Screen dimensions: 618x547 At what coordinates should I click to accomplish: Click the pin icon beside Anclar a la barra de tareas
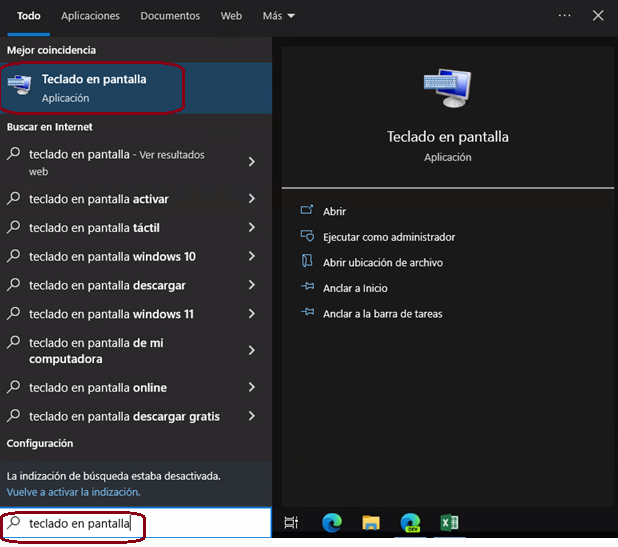[307, 312]
